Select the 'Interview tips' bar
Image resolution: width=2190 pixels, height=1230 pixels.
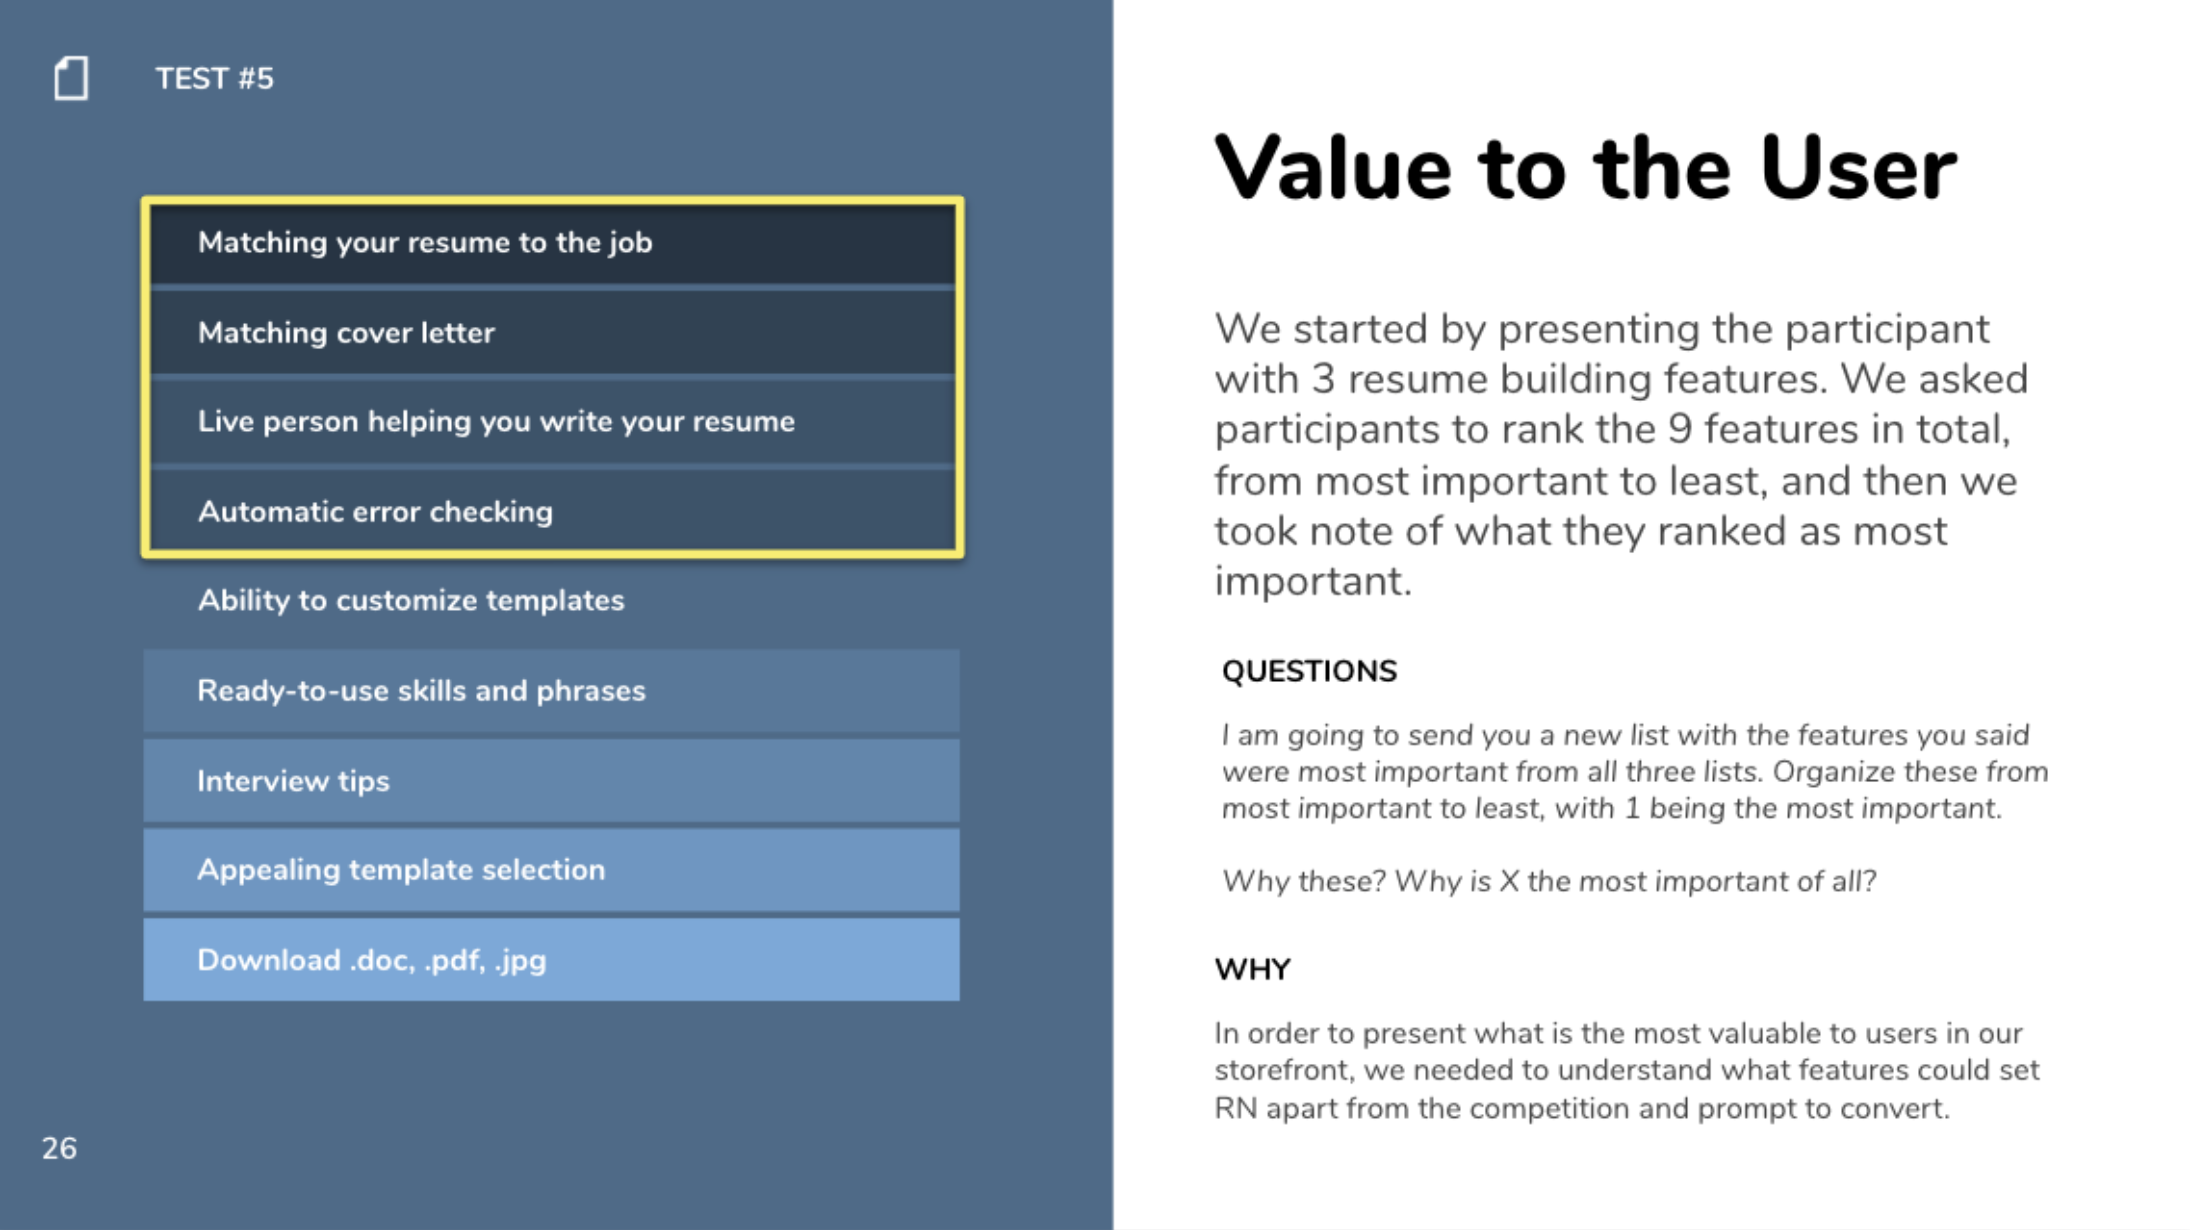[552, 780]
